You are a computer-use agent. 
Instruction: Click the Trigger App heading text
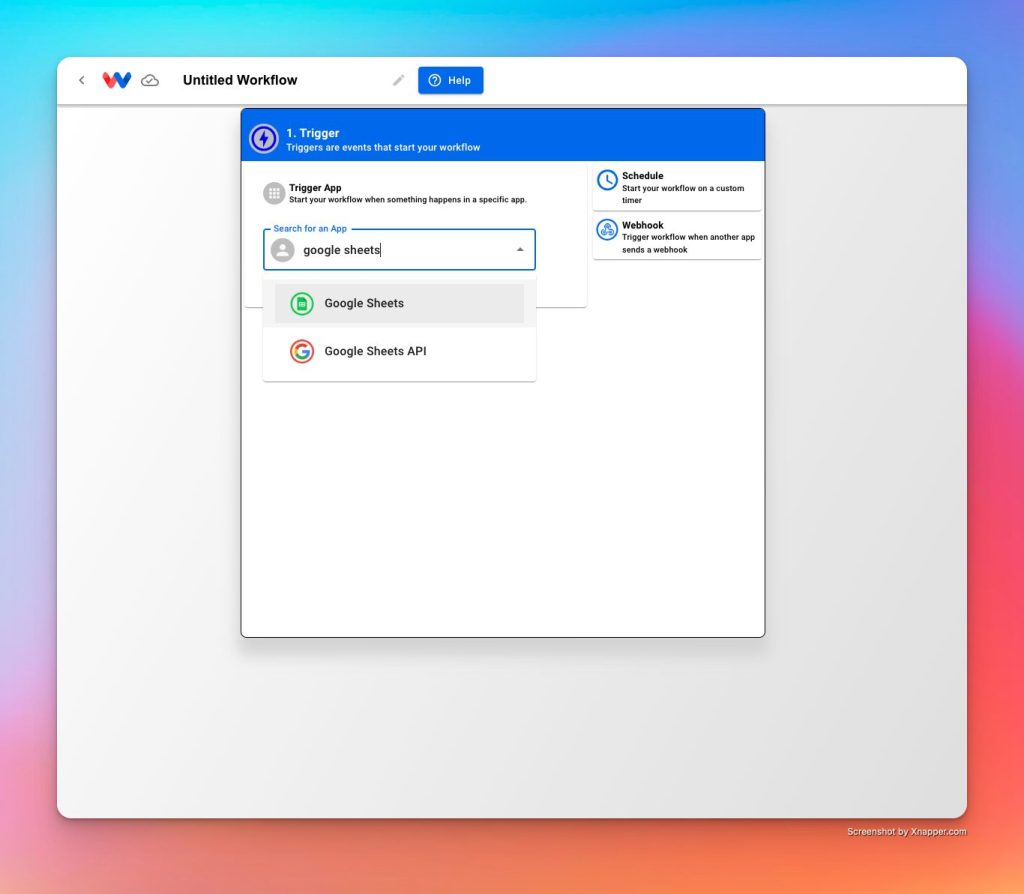(315, 187)
